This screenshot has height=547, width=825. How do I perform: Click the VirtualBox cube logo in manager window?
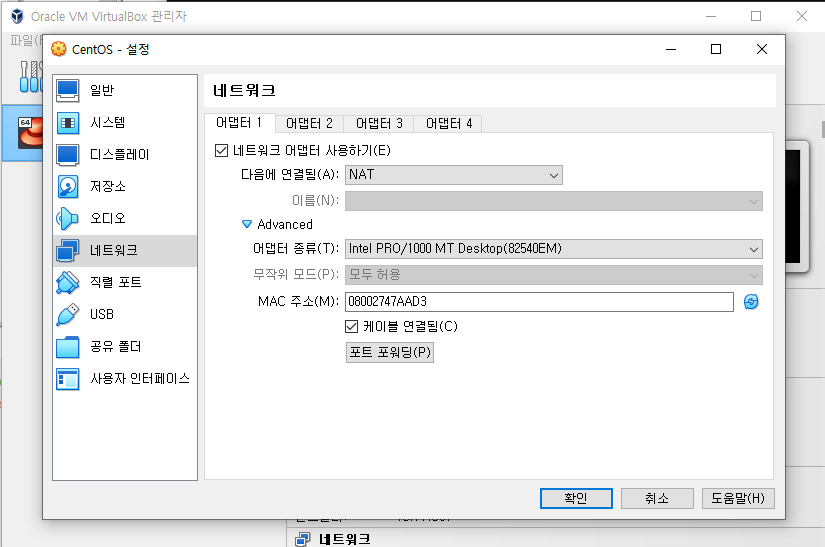click(x=17, y=16)
